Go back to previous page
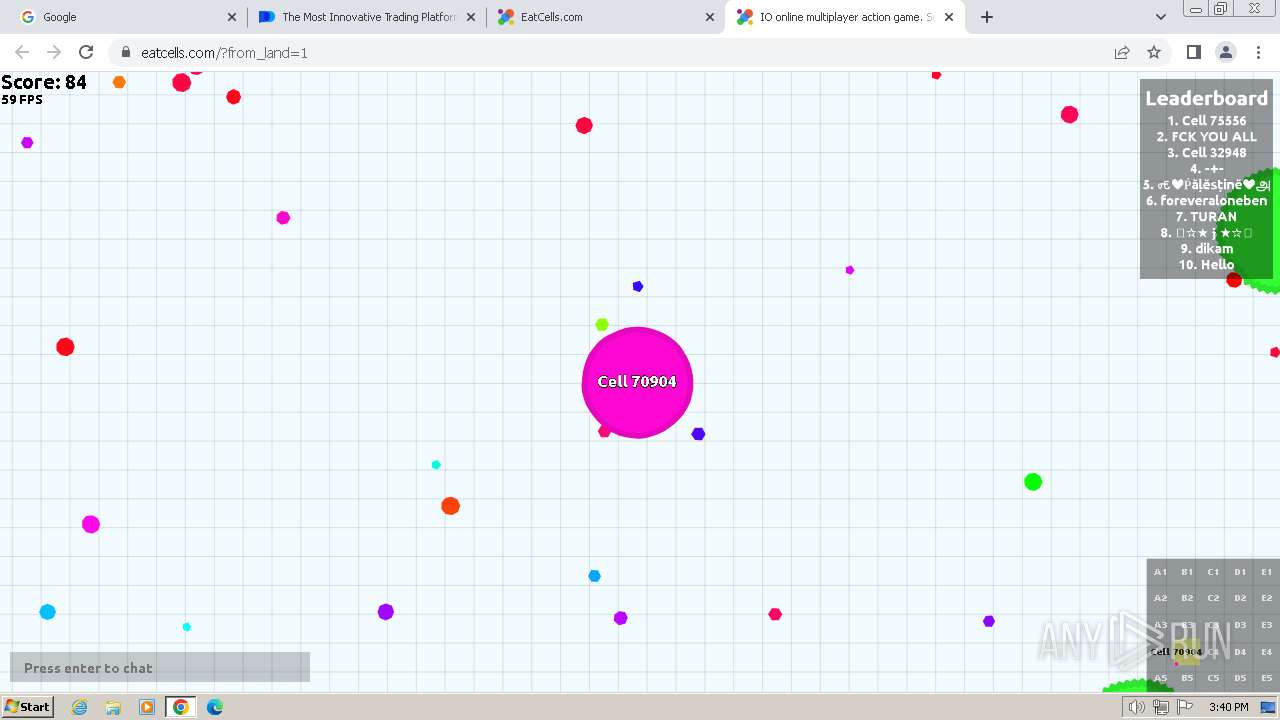The image size is (1280, 720). tap(22, 52)
